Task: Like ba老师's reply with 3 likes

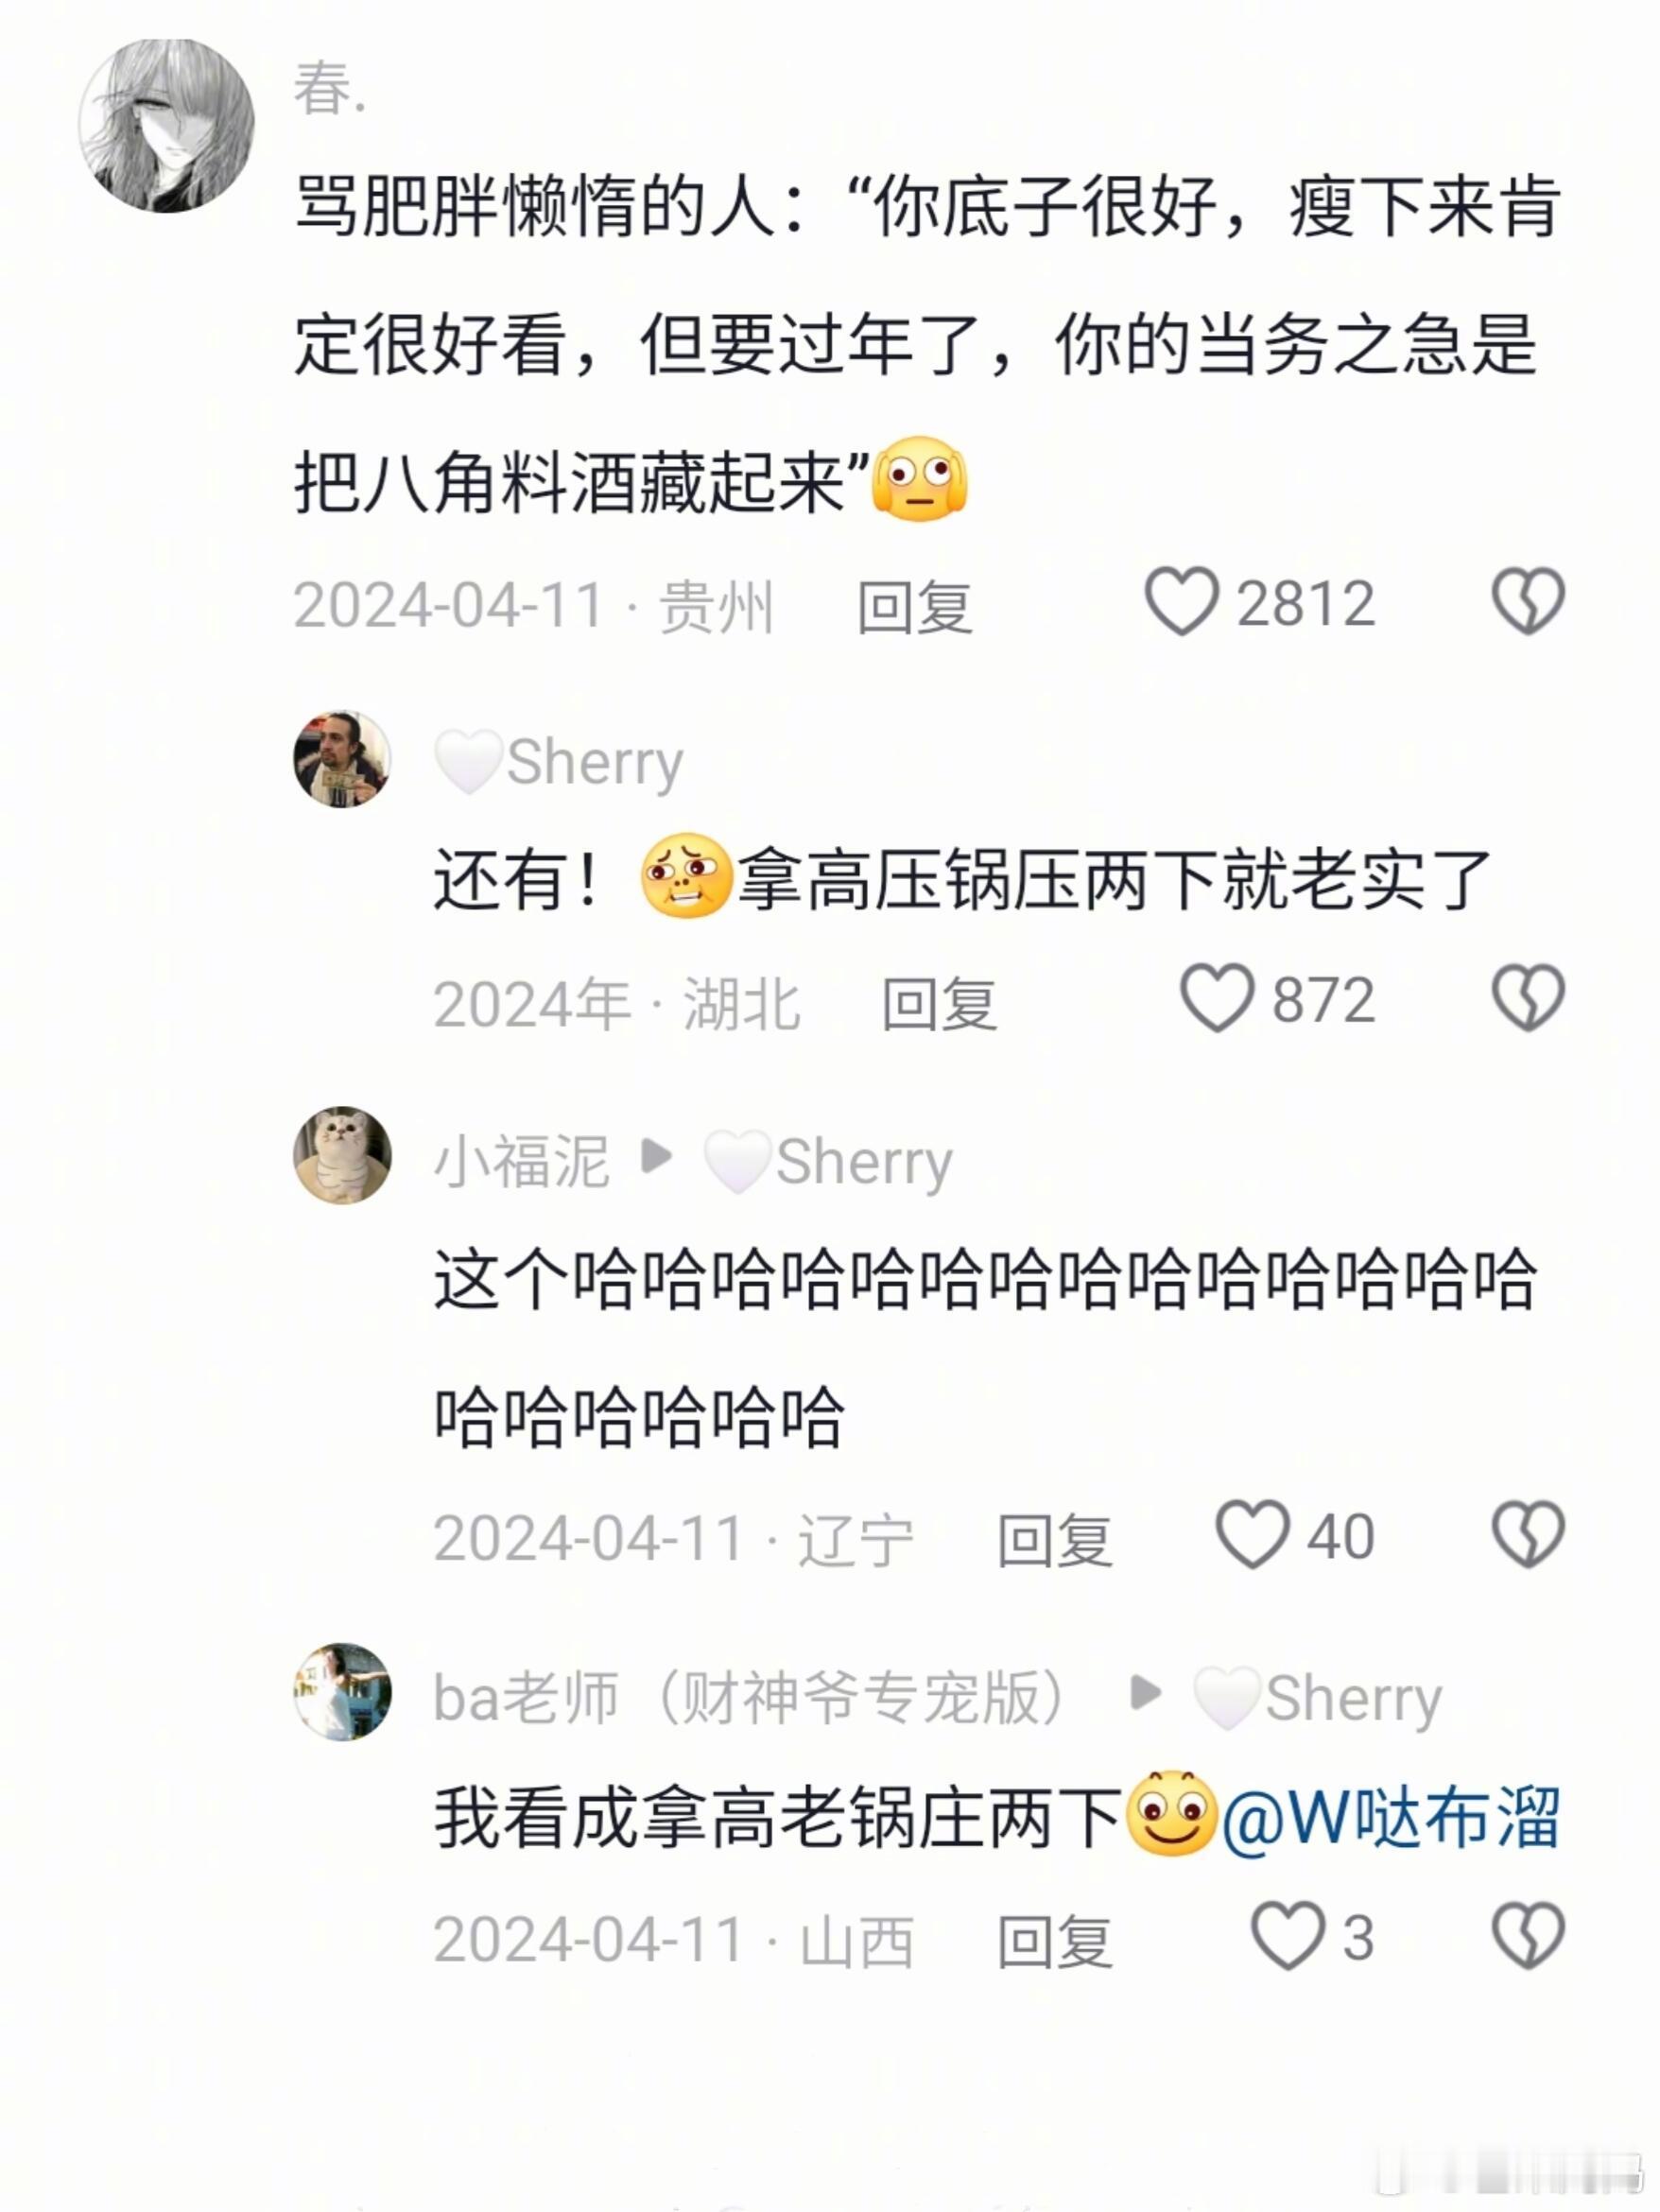Action: (1288, 1937)
